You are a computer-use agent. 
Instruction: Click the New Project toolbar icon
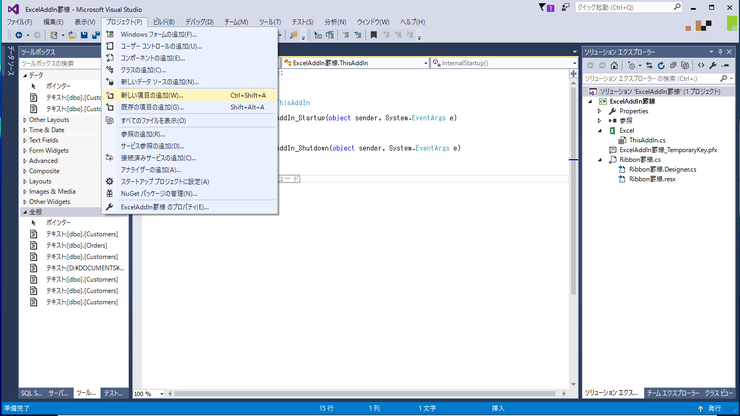click(x=54, y=35)
